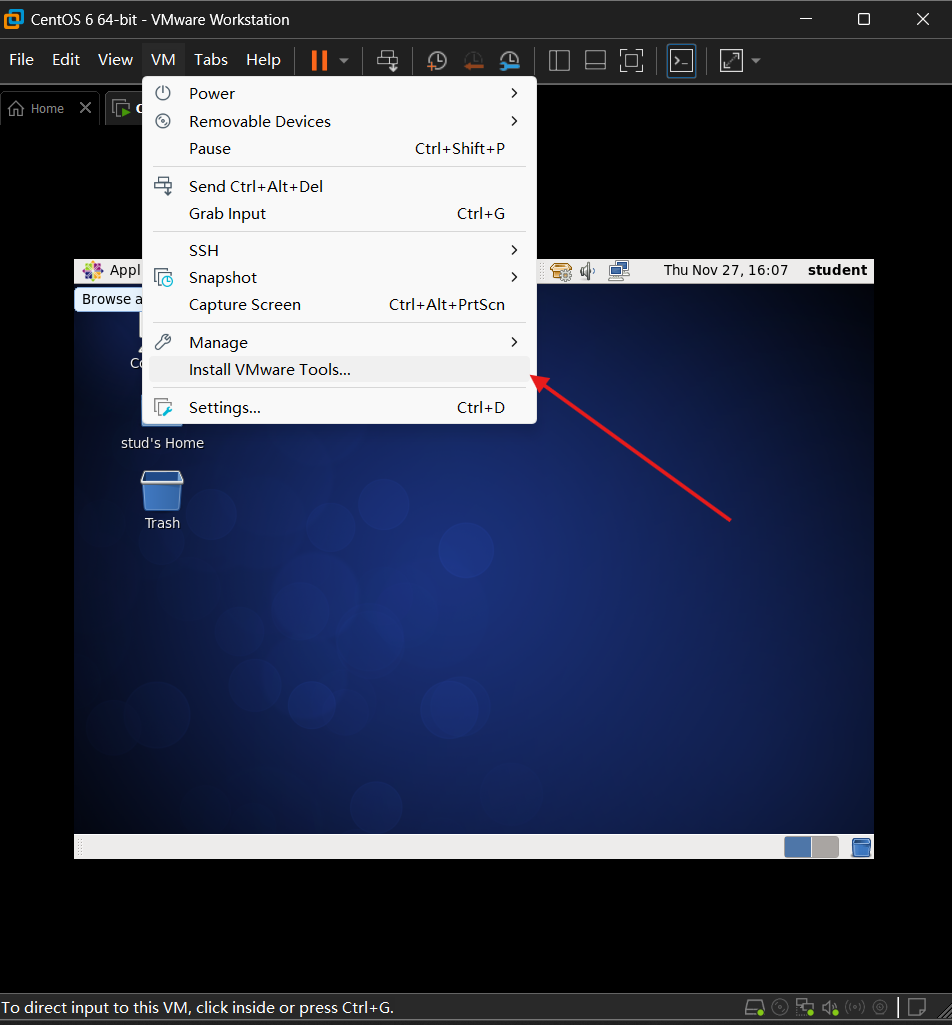Click the CentOS VM tab icon

(122, 109)
